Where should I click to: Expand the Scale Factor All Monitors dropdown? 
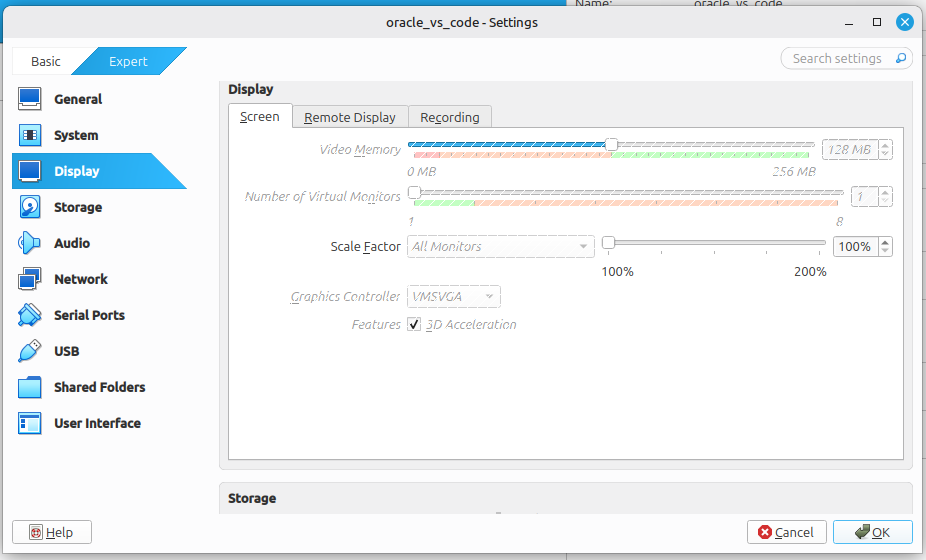[500, 246]
